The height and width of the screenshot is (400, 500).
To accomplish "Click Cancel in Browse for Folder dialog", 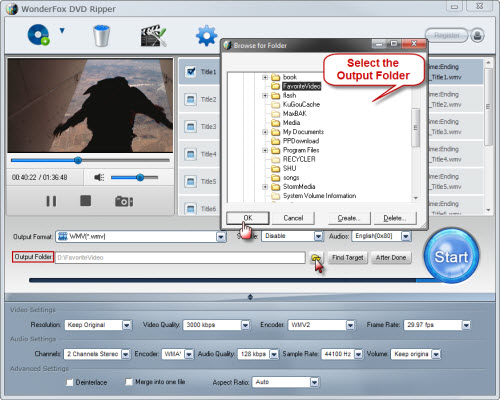I will [x=293, y=218].
